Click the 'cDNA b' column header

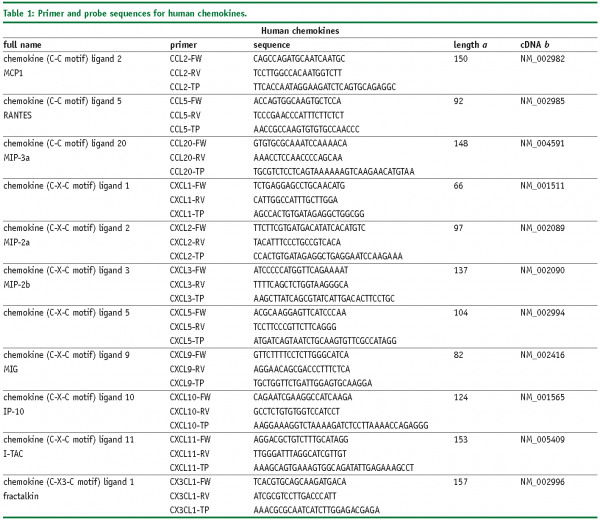point(537,45)
